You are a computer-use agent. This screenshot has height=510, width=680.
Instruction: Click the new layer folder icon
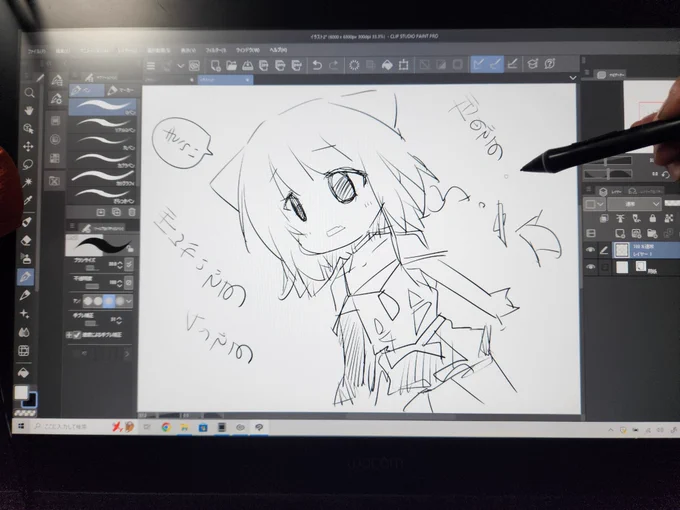pos(652,234)
